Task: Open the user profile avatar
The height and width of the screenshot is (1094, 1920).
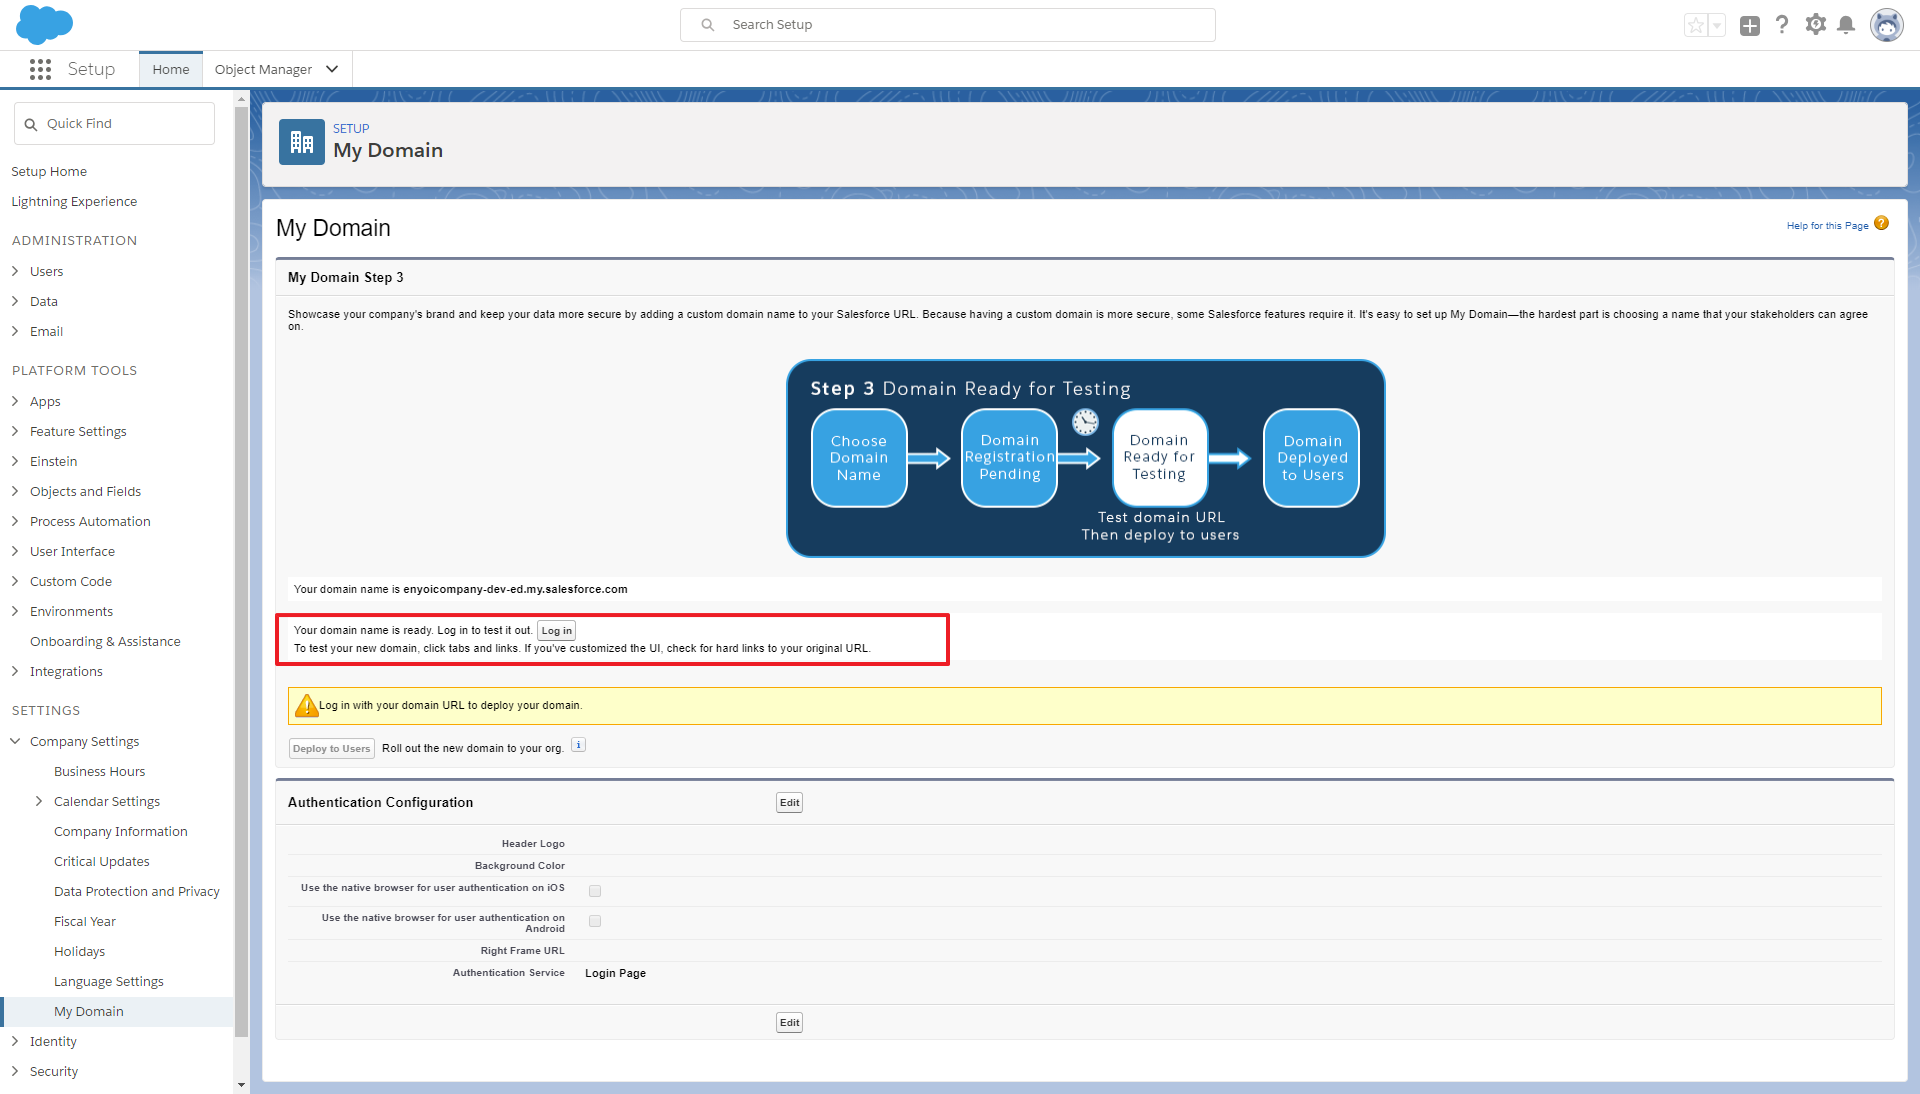Action: pos(1887,25)
